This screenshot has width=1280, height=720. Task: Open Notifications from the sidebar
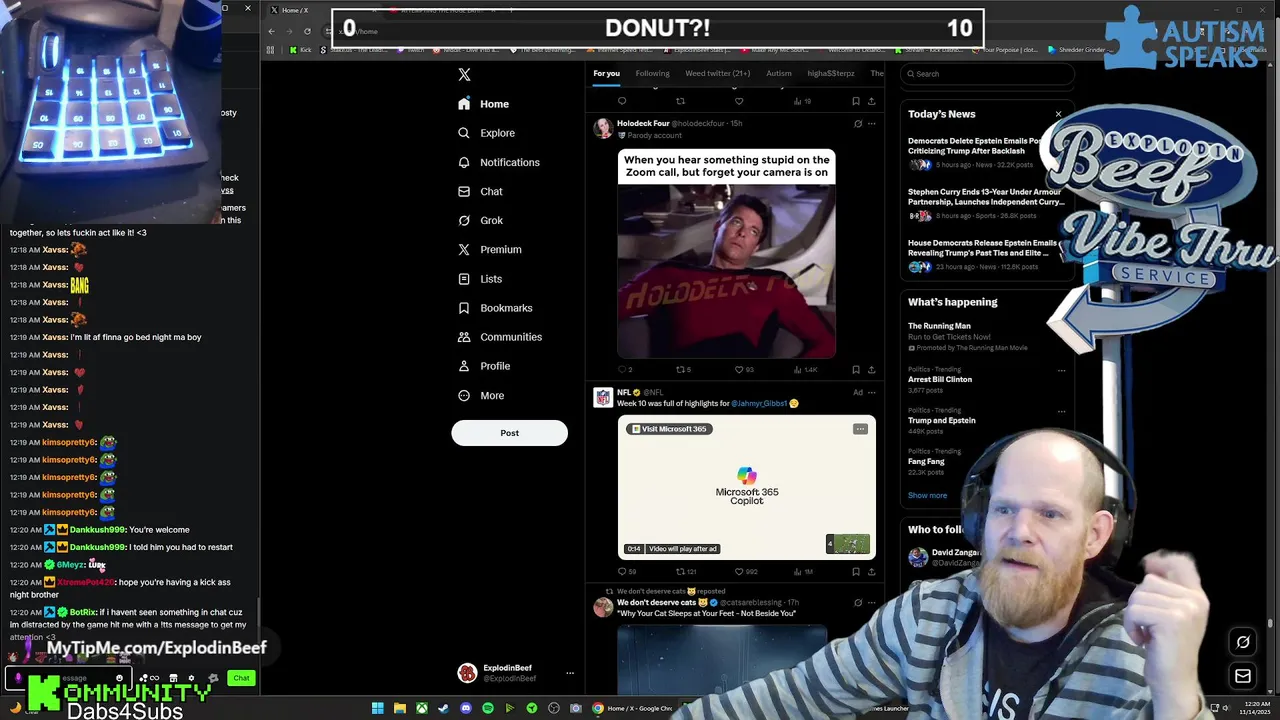click(x=498, y=162)
